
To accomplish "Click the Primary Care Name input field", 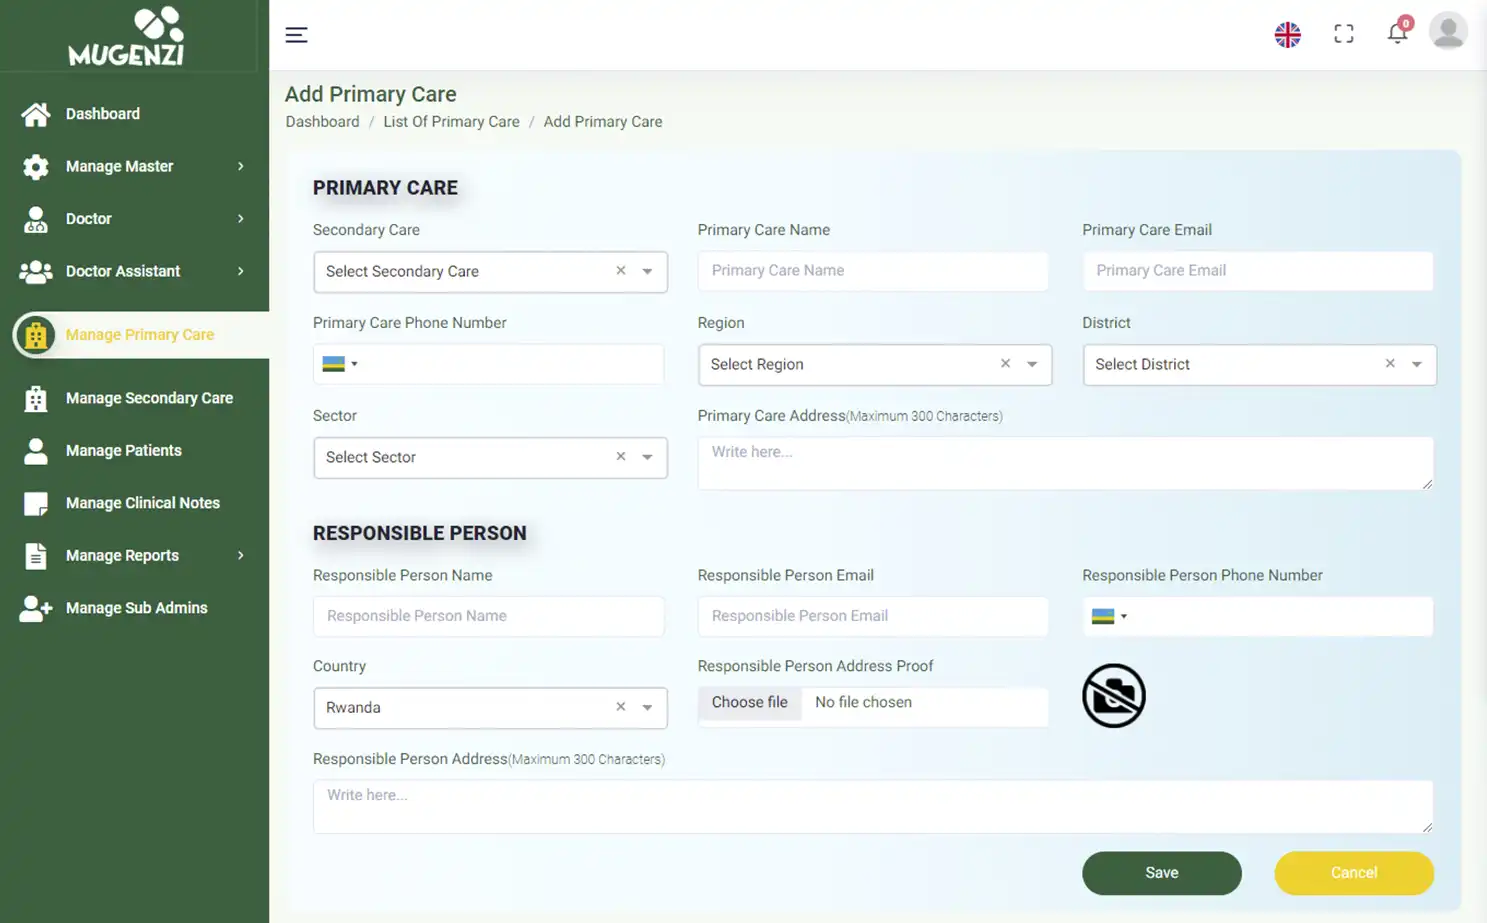I will 872,271.
